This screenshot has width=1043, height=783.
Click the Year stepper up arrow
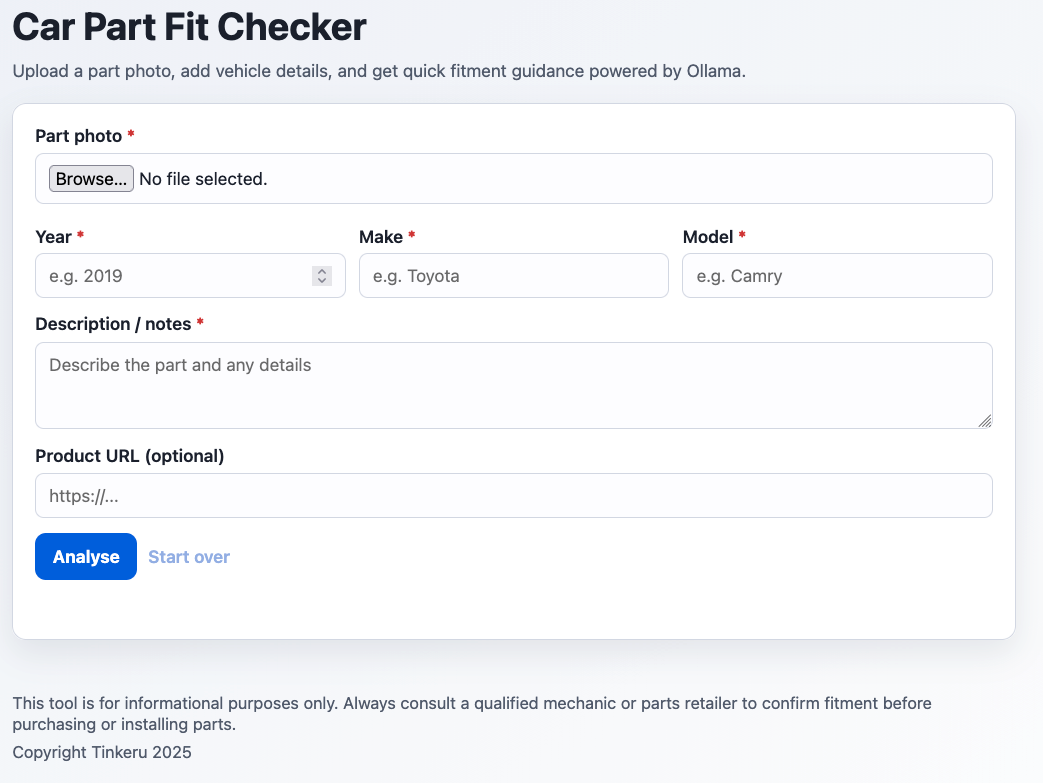[322, 270]
